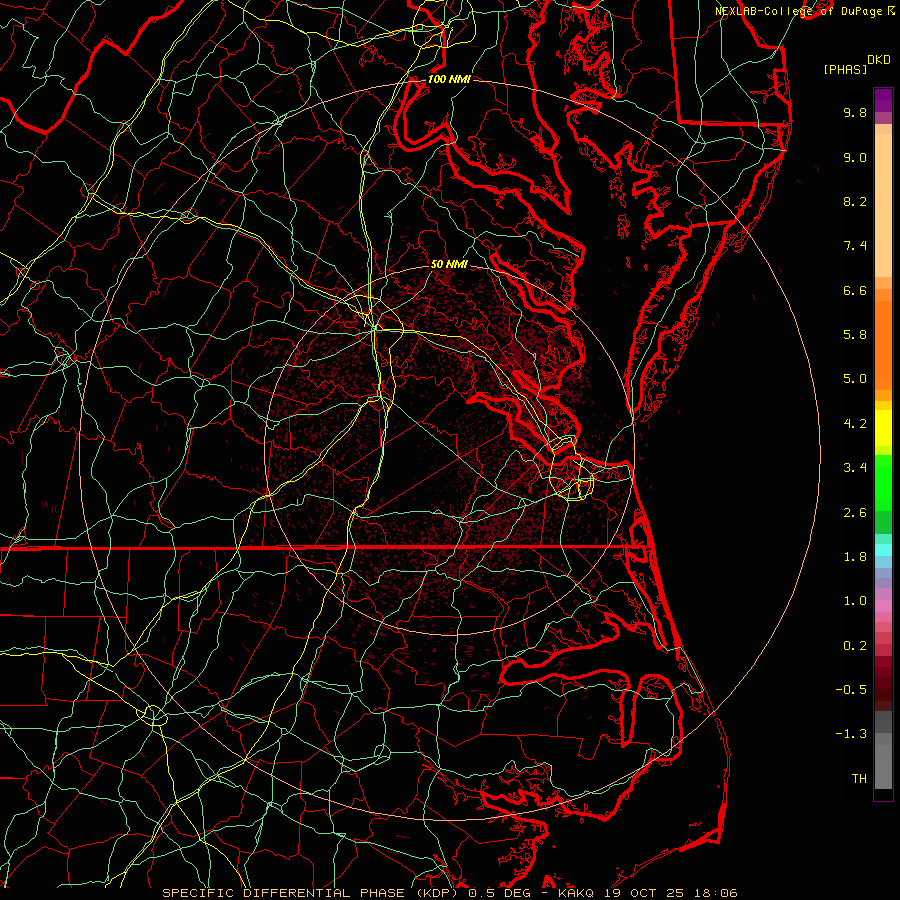The width and height of the screenshot is (900, 900).
Task: Select the 0.2 scale label
Action: click(x=855, y=646)
